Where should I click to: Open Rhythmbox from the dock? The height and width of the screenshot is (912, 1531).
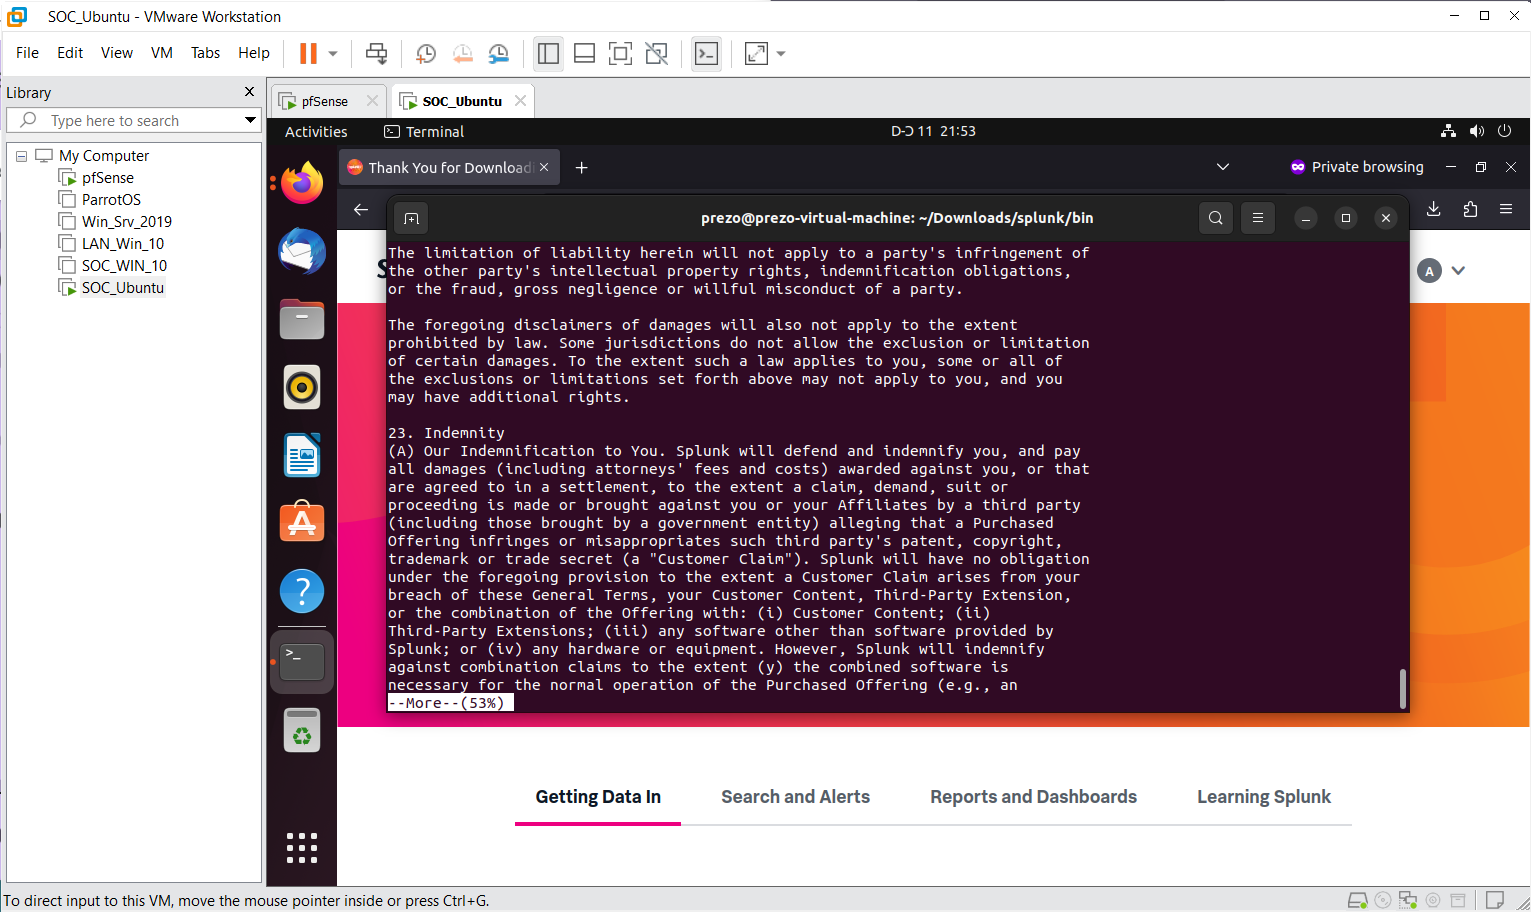(302, 387)
